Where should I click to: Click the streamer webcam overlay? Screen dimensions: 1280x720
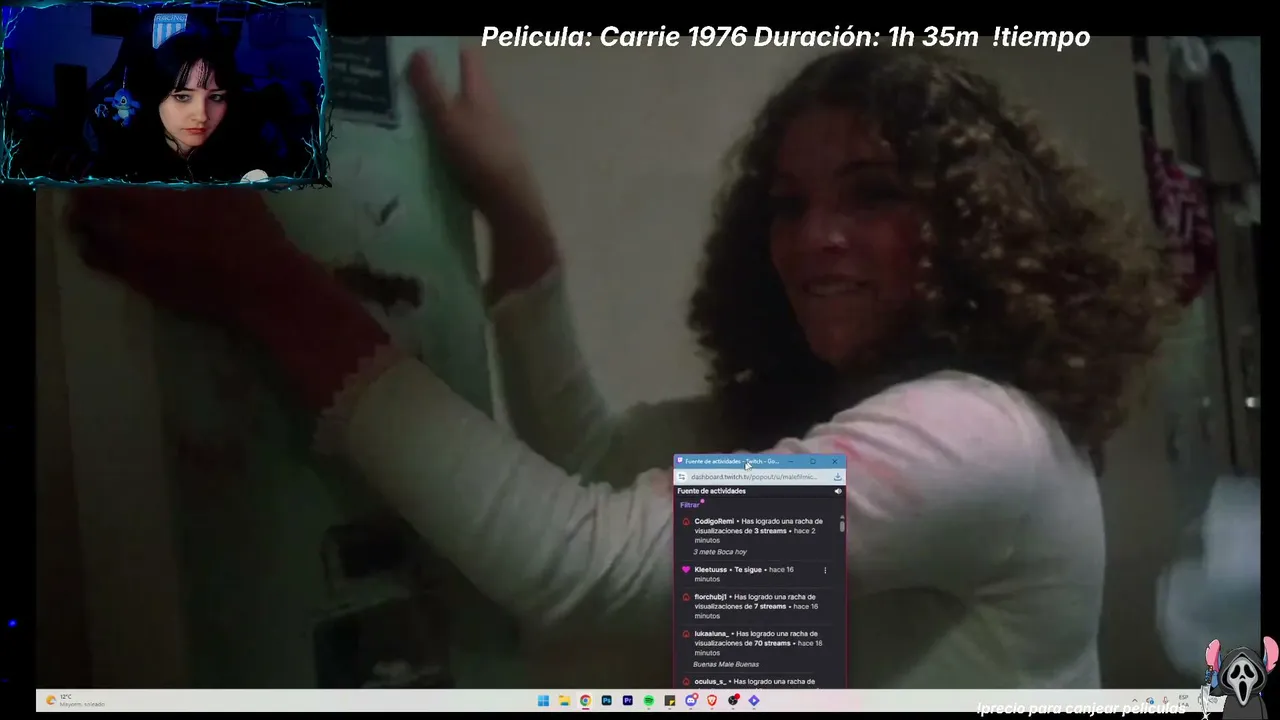point(164,94)
